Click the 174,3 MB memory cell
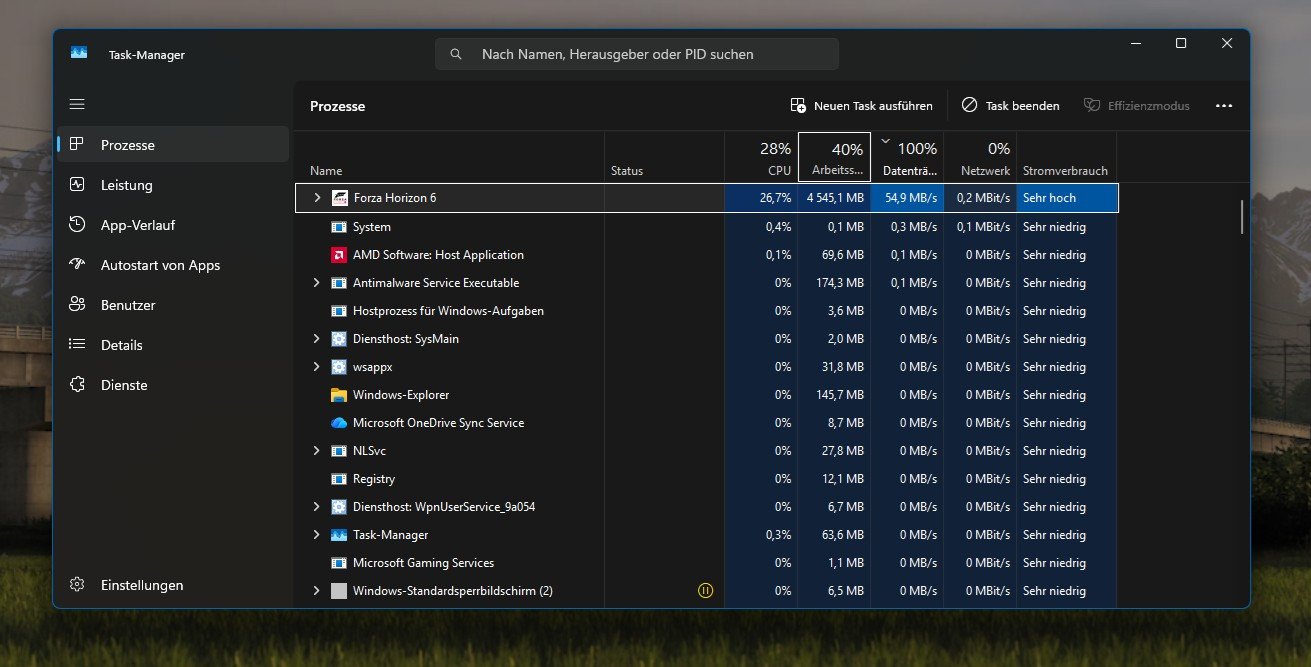The image size is (1311, 667). pyautogui.click(x=835, y=283)
